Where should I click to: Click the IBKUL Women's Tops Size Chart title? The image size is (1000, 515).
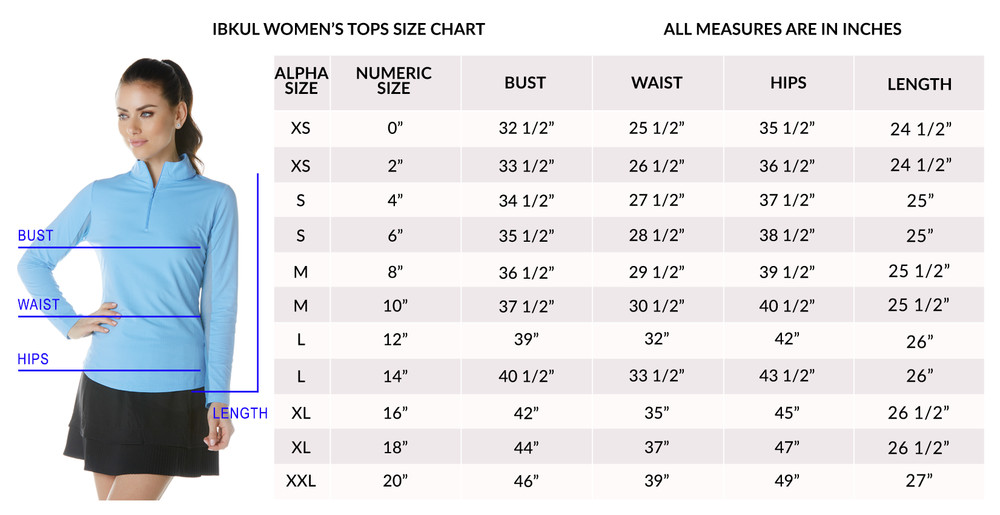[x=349, y=29]
